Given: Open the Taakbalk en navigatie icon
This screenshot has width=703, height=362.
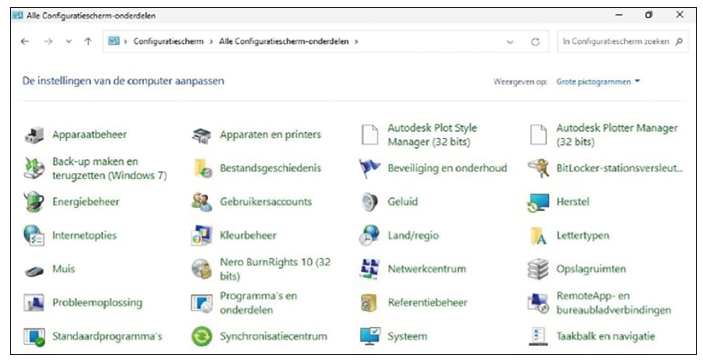Looking at the screenshot, I should 538,336.
